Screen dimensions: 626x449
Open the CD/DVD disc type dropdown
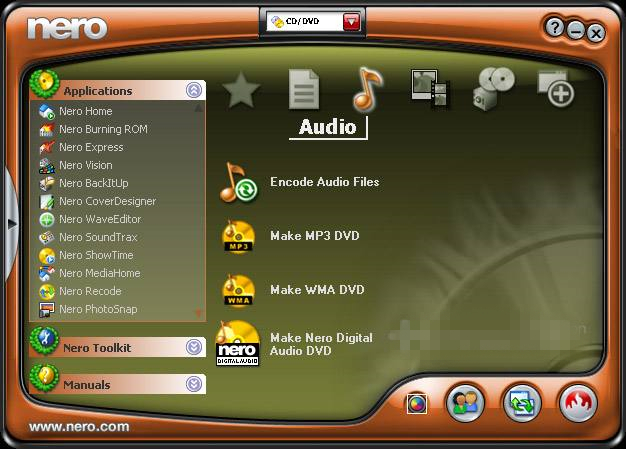tap(351, 22)
